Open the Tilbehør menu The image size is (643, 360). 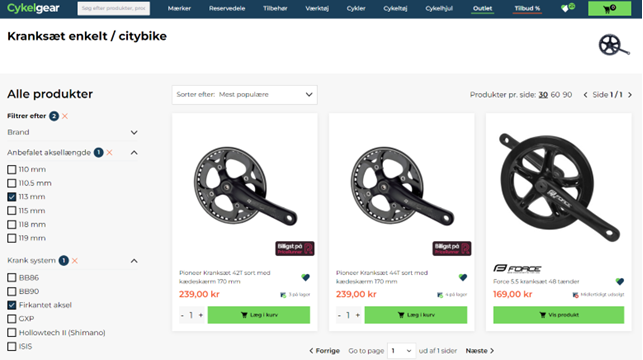click(275, 8)
